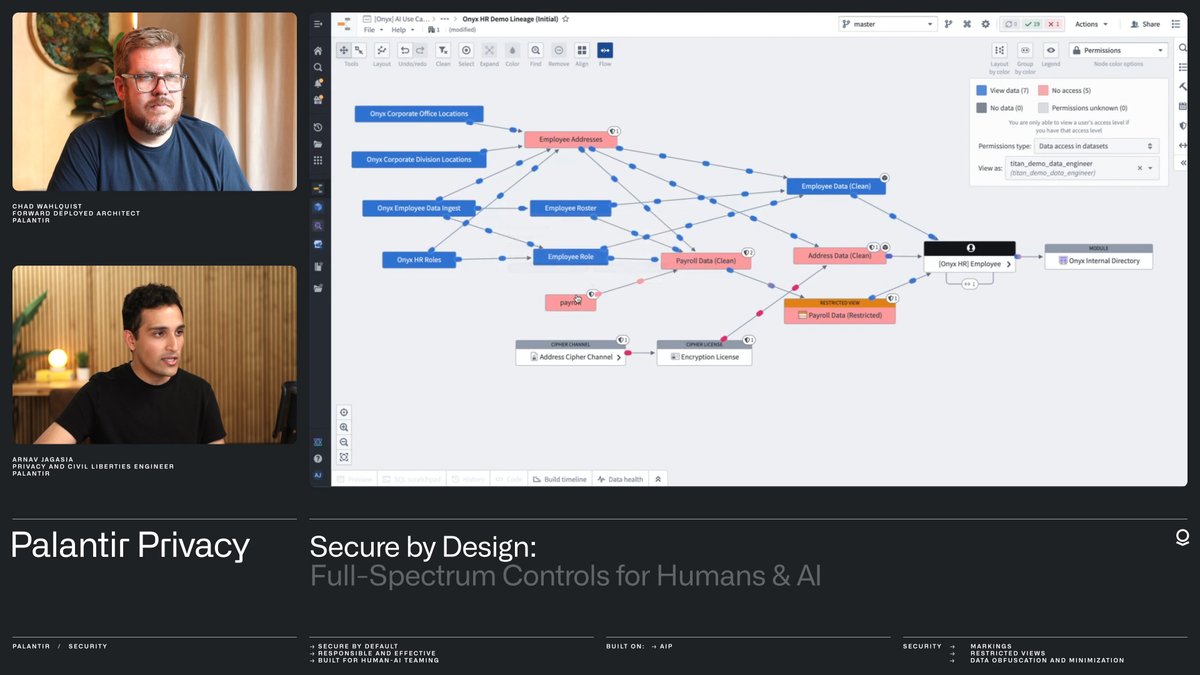Collapse right panel with double chevron
This screenshot has height=675, width=1200.
[1183, 162]
